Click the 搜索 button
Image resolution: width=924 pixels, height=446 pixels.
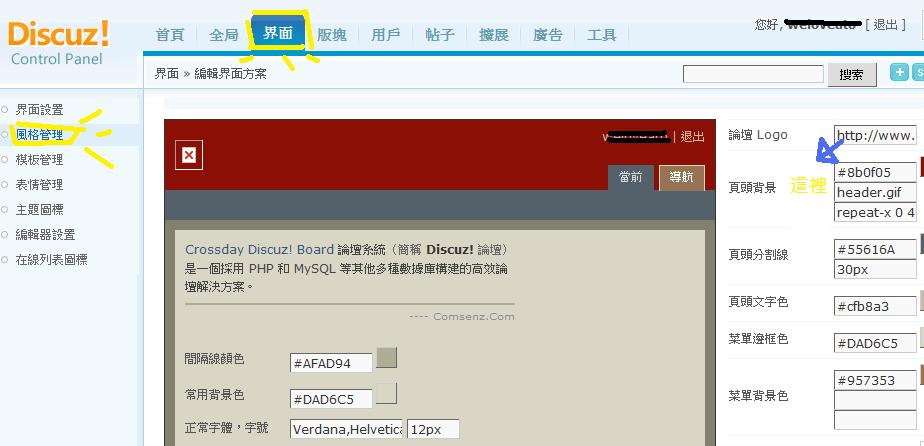[852, 74]
